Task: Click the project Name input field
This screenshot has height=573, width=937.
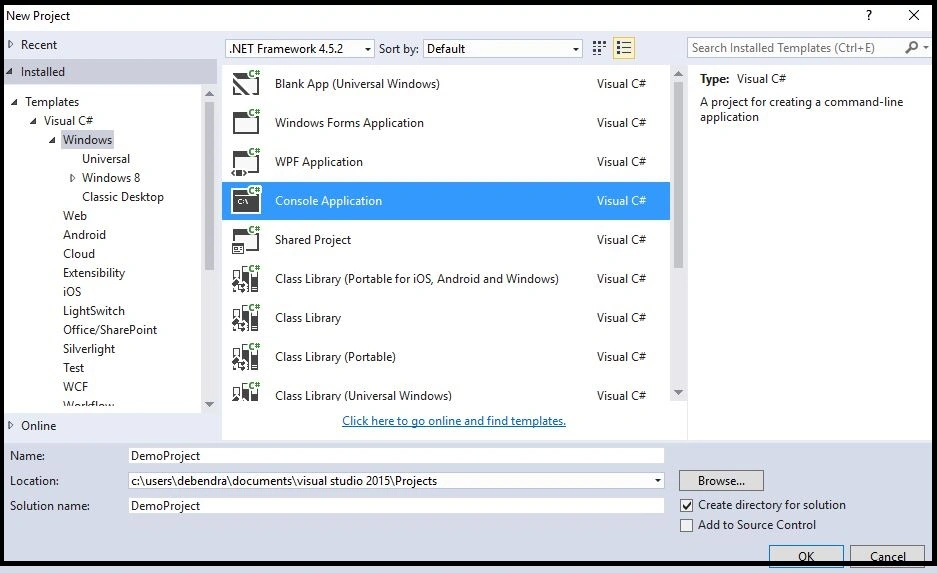Action: pyautogui.click(x=396, y=455)
